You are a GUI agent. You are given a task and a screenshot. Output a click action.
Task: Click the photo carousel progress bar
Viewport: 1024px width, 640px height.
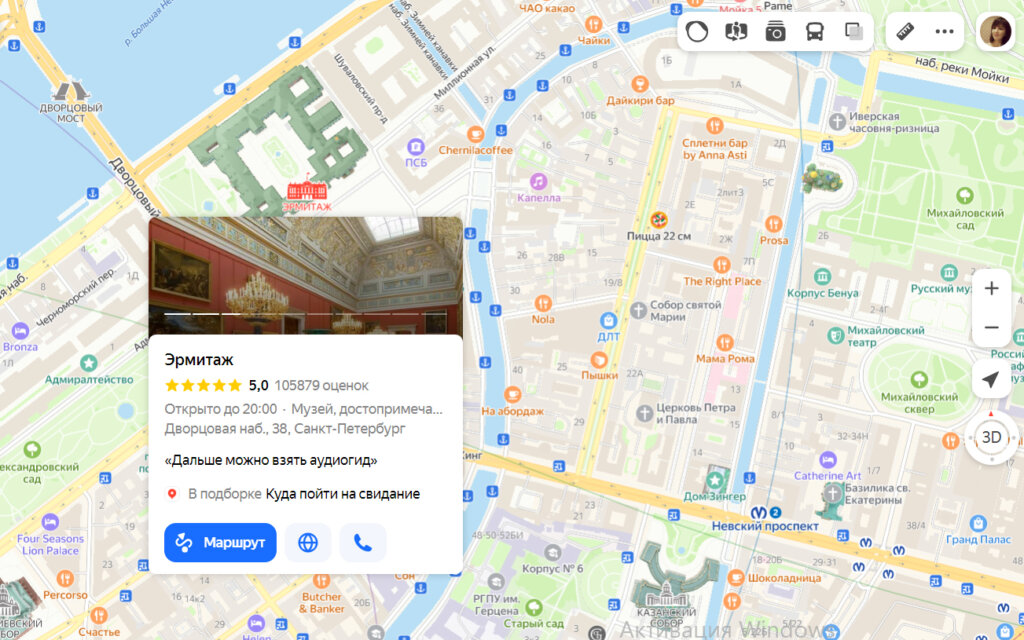click(305, 313)
